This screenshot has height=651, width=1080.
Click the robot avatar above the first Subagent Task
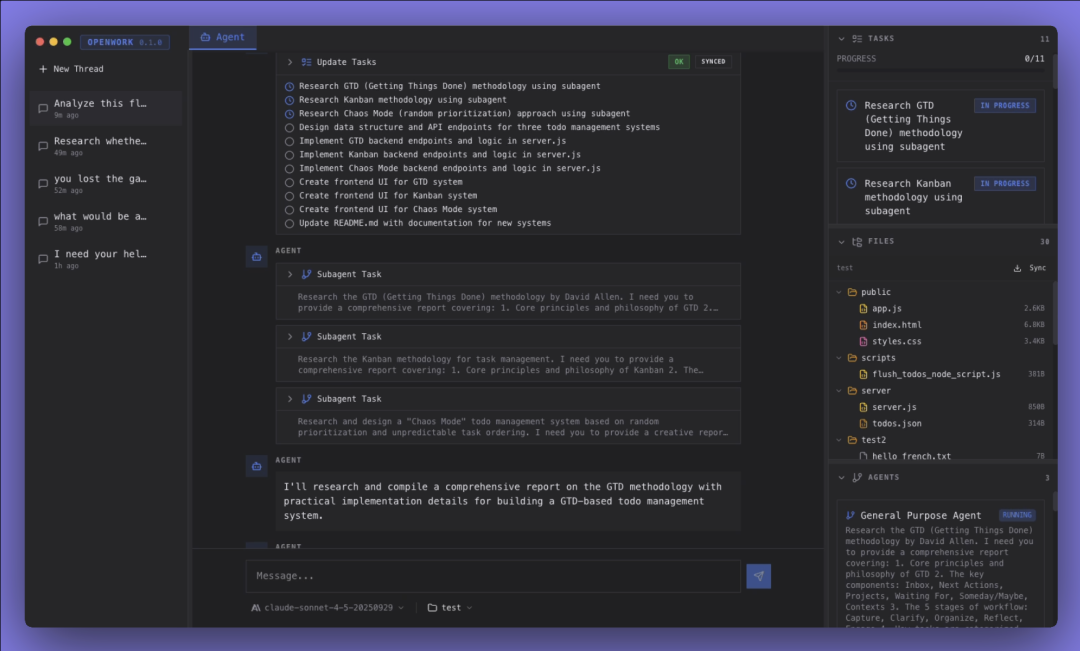click(x=256, y=257)
